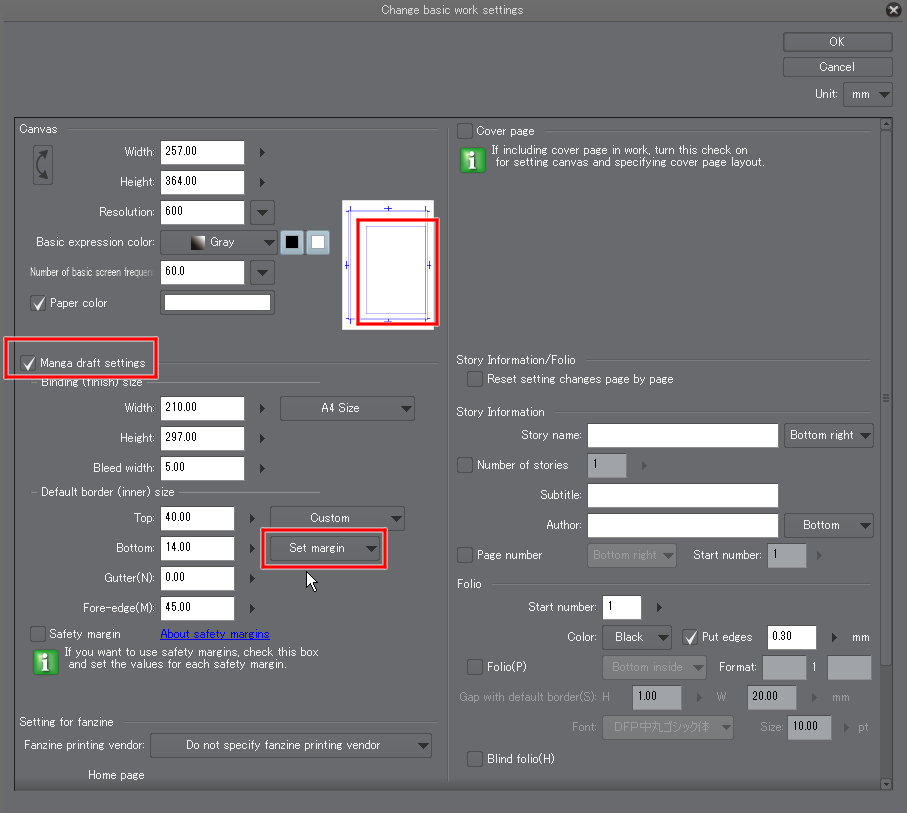Viewport: 907px width, 813px height.
Task: Open Story name position Bottom right dropdown
Action: click(828, 435)
